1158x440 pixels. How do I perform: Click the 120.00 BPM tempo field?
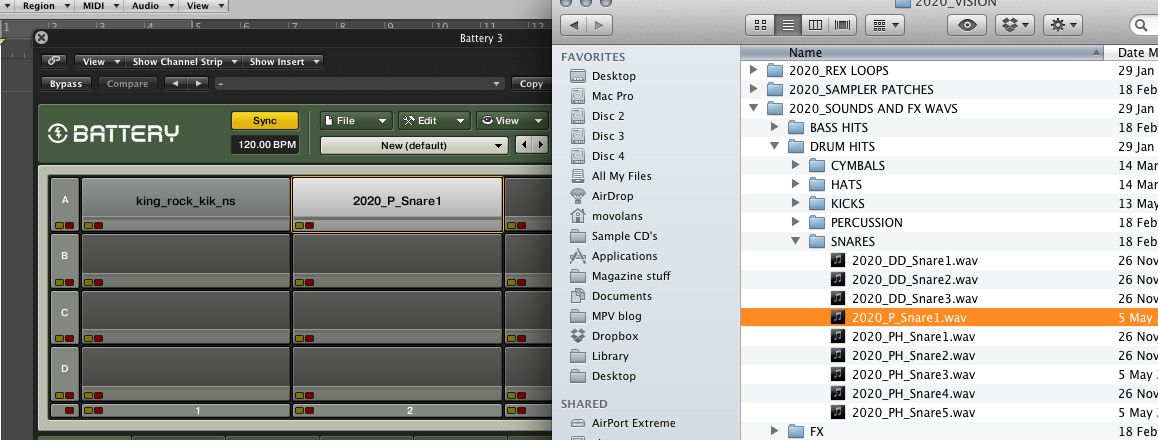point(264,144)
